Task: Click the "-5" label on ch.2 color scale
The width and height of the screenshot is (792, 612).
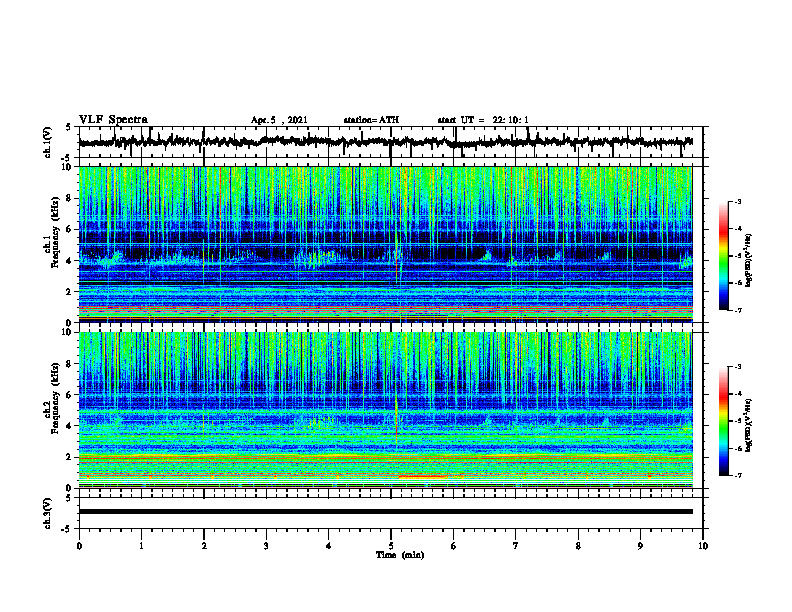Action: click(738, 421)
